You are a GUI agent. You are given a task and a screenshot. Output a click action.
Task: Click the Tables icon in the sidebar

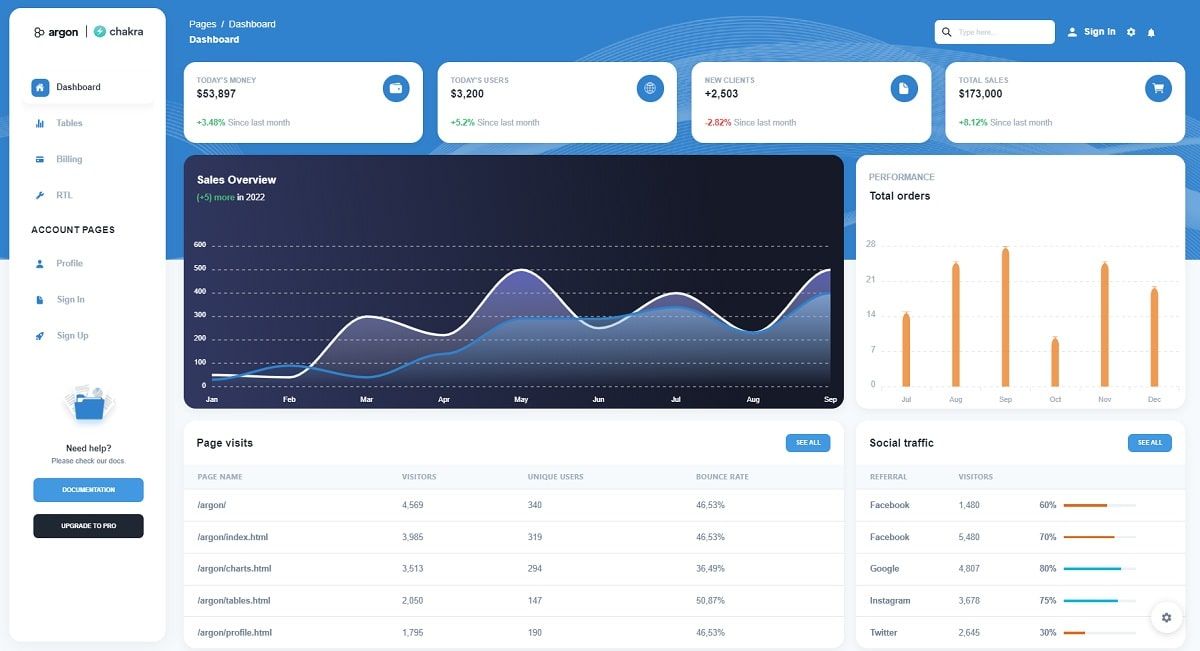pos(38,123)
